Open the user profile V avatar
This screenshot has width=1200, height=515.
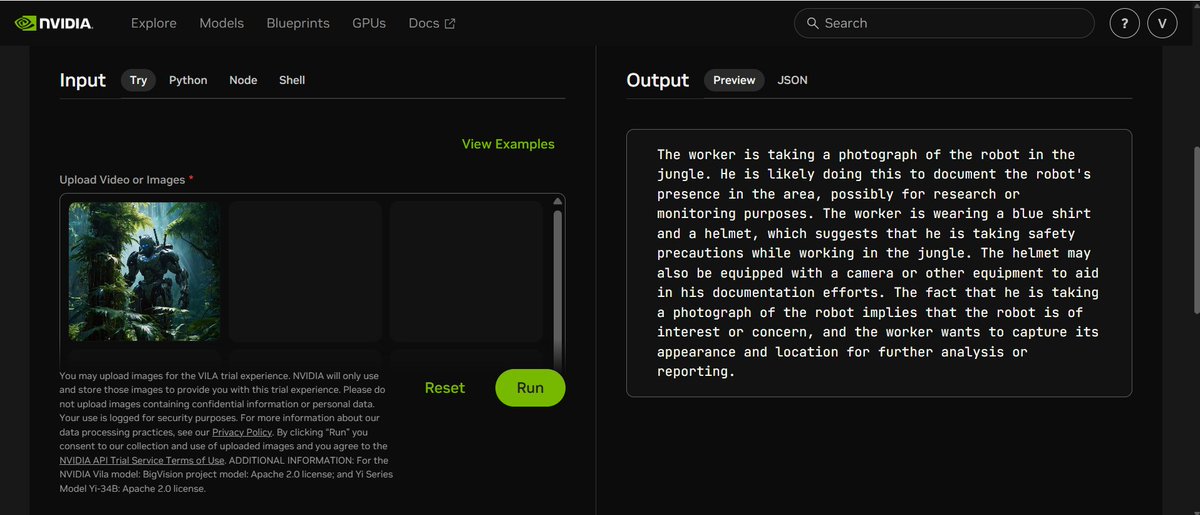(x=1162, y=23)
